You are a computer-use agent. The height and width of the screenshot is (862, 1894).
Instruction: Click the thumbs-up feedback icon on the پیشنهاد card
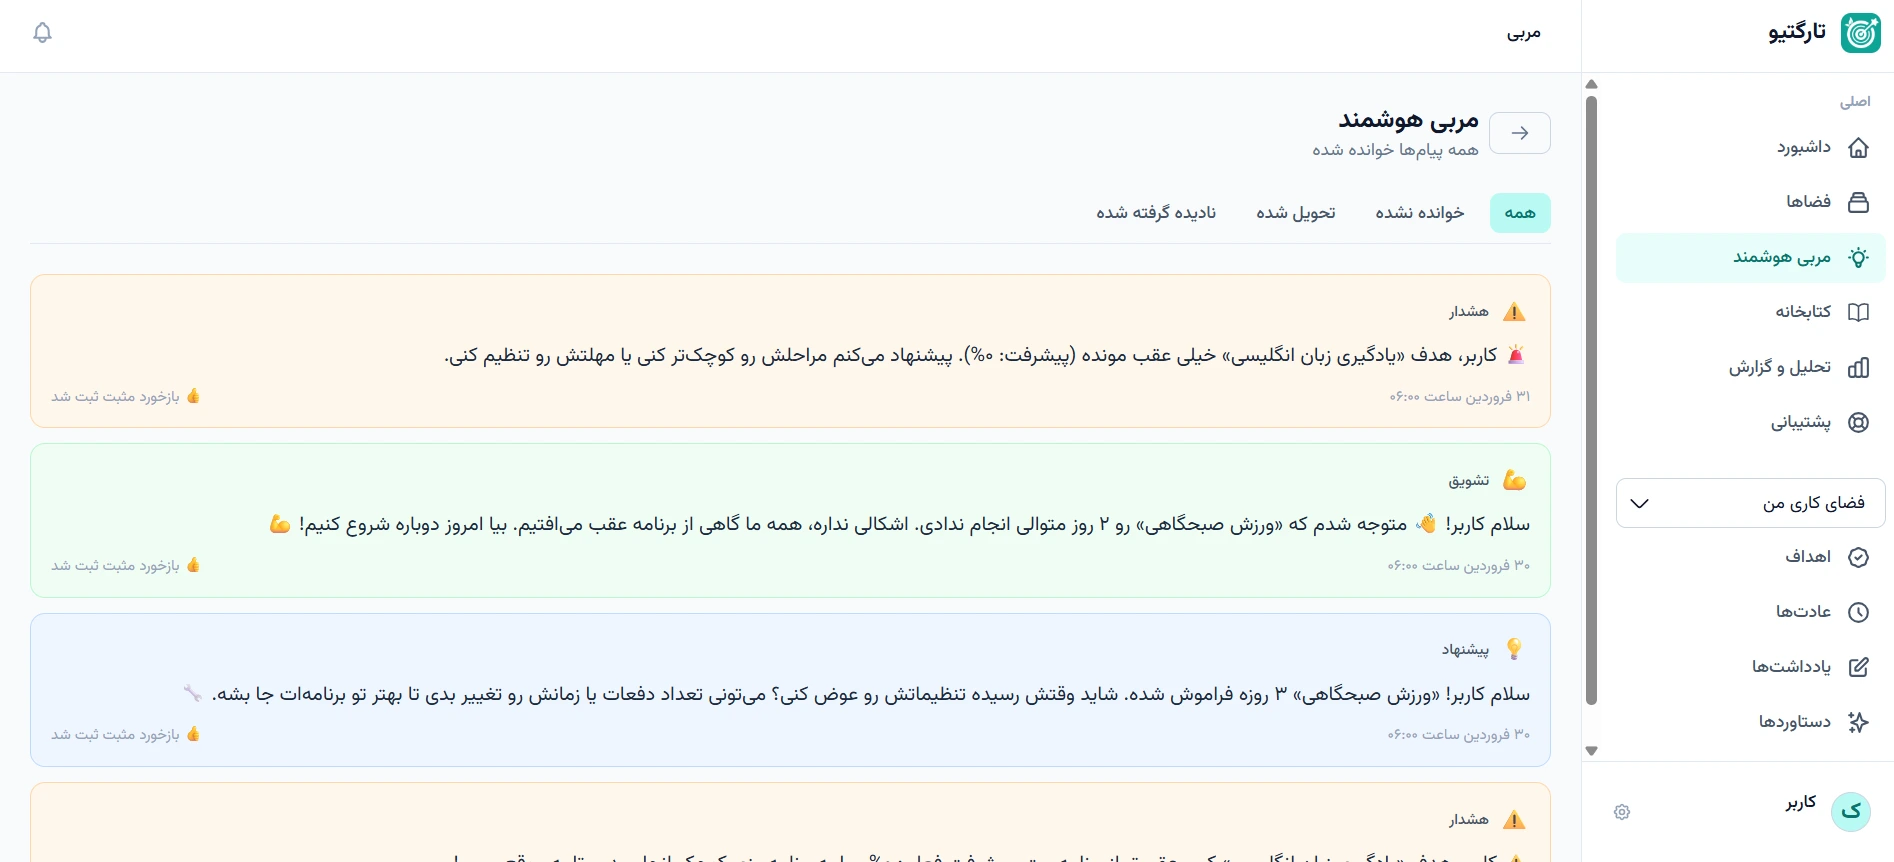pyautogui.click(x=193, y=734)
